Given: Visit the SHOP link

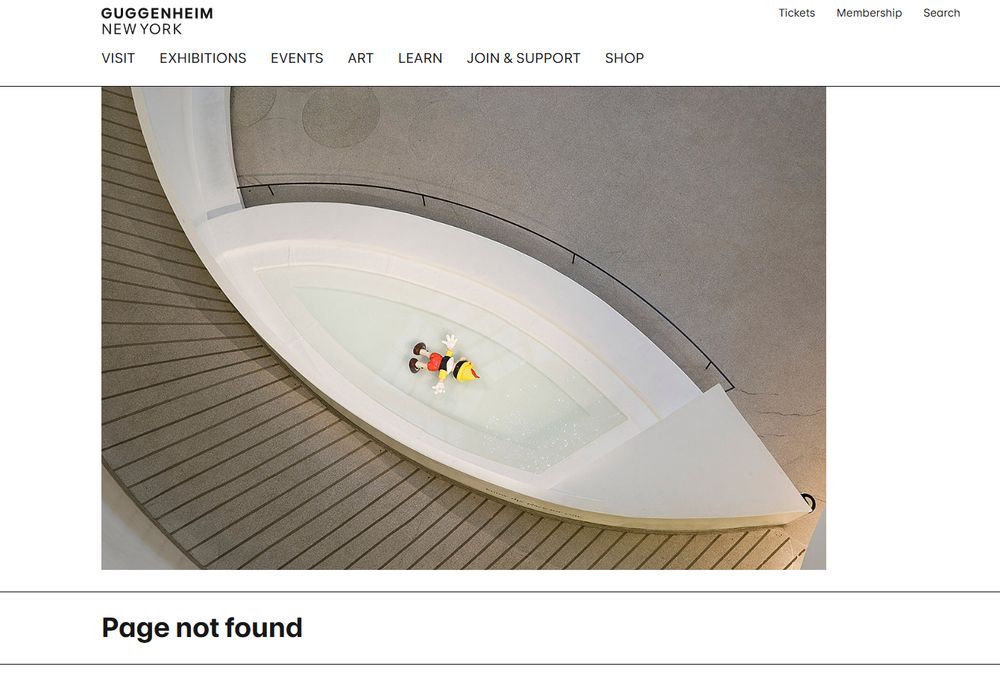Looking at the screenshot, I should (624, 58).
